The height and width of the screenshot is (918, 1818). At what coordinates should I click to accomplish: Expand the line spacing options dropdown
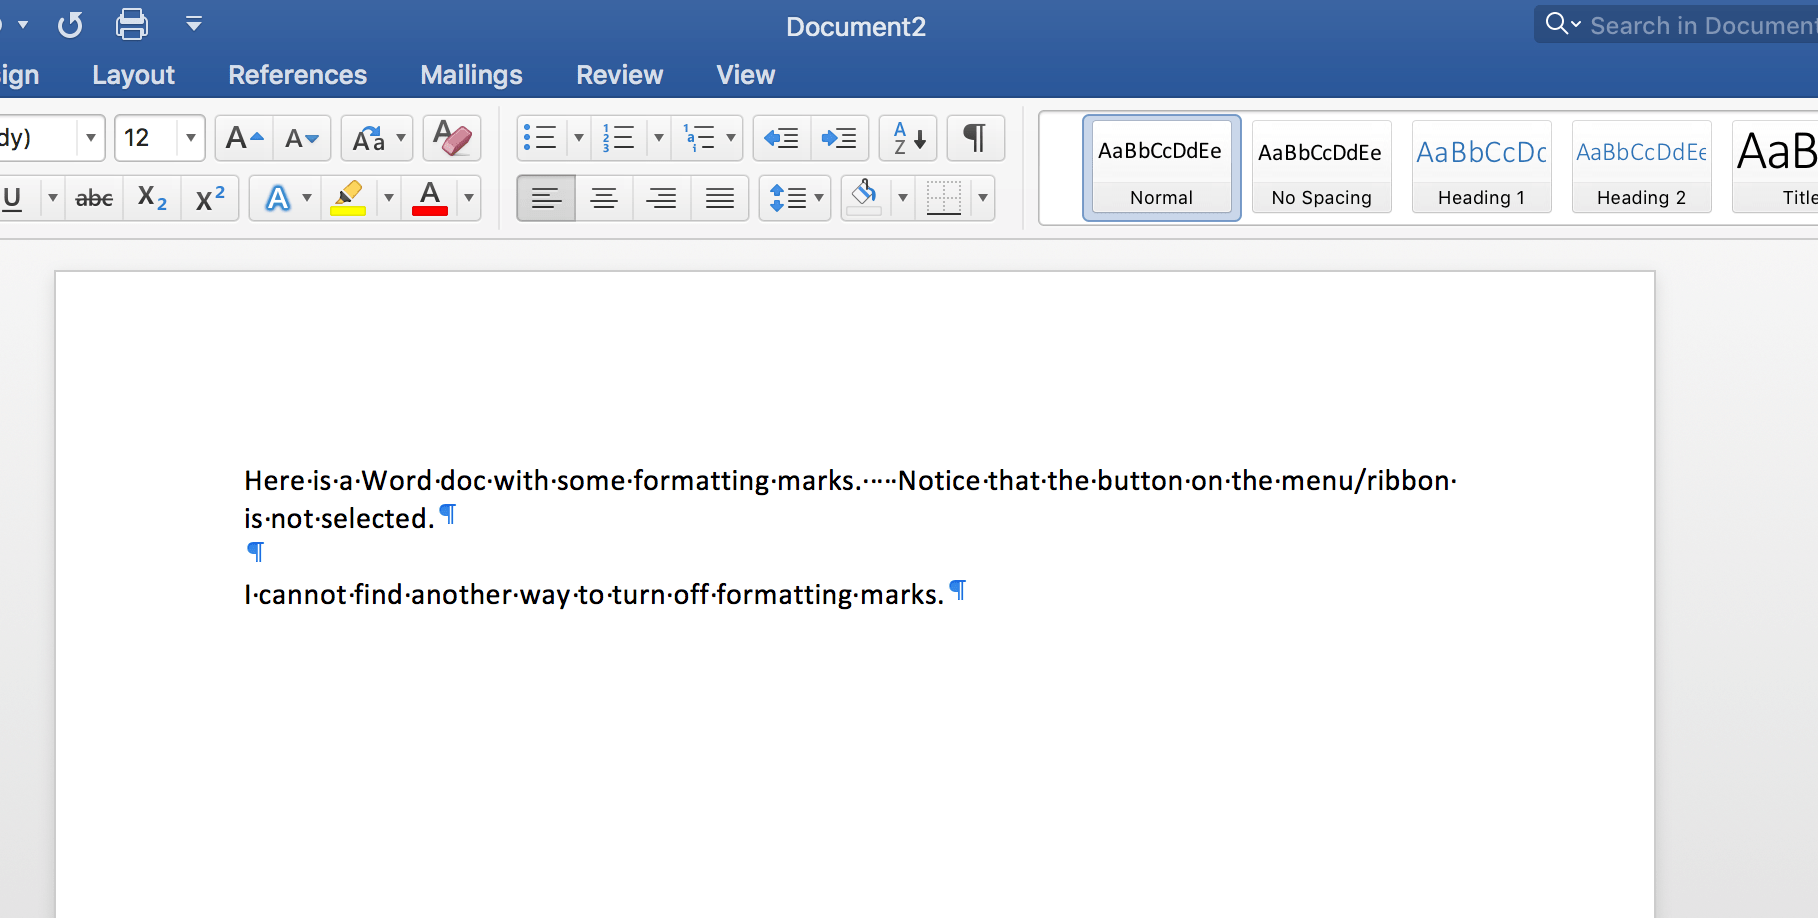pyautogui.click(x=819, y=198)
